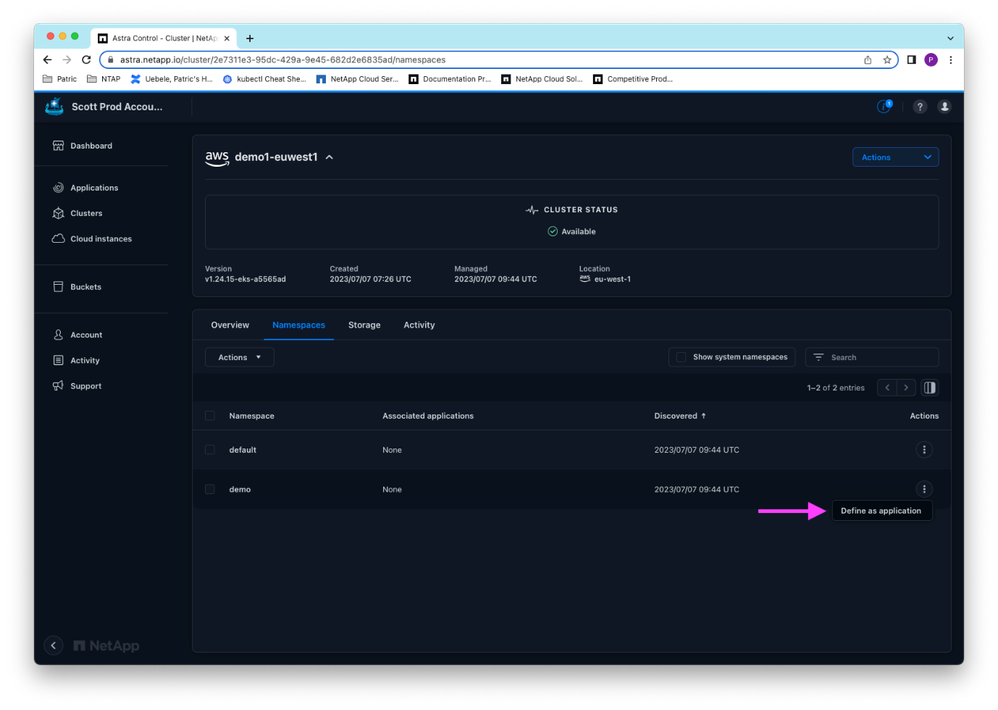Viewport: 998px width, 710px height.
Task: Go to previous page of entries
Action: click(887, 387)
